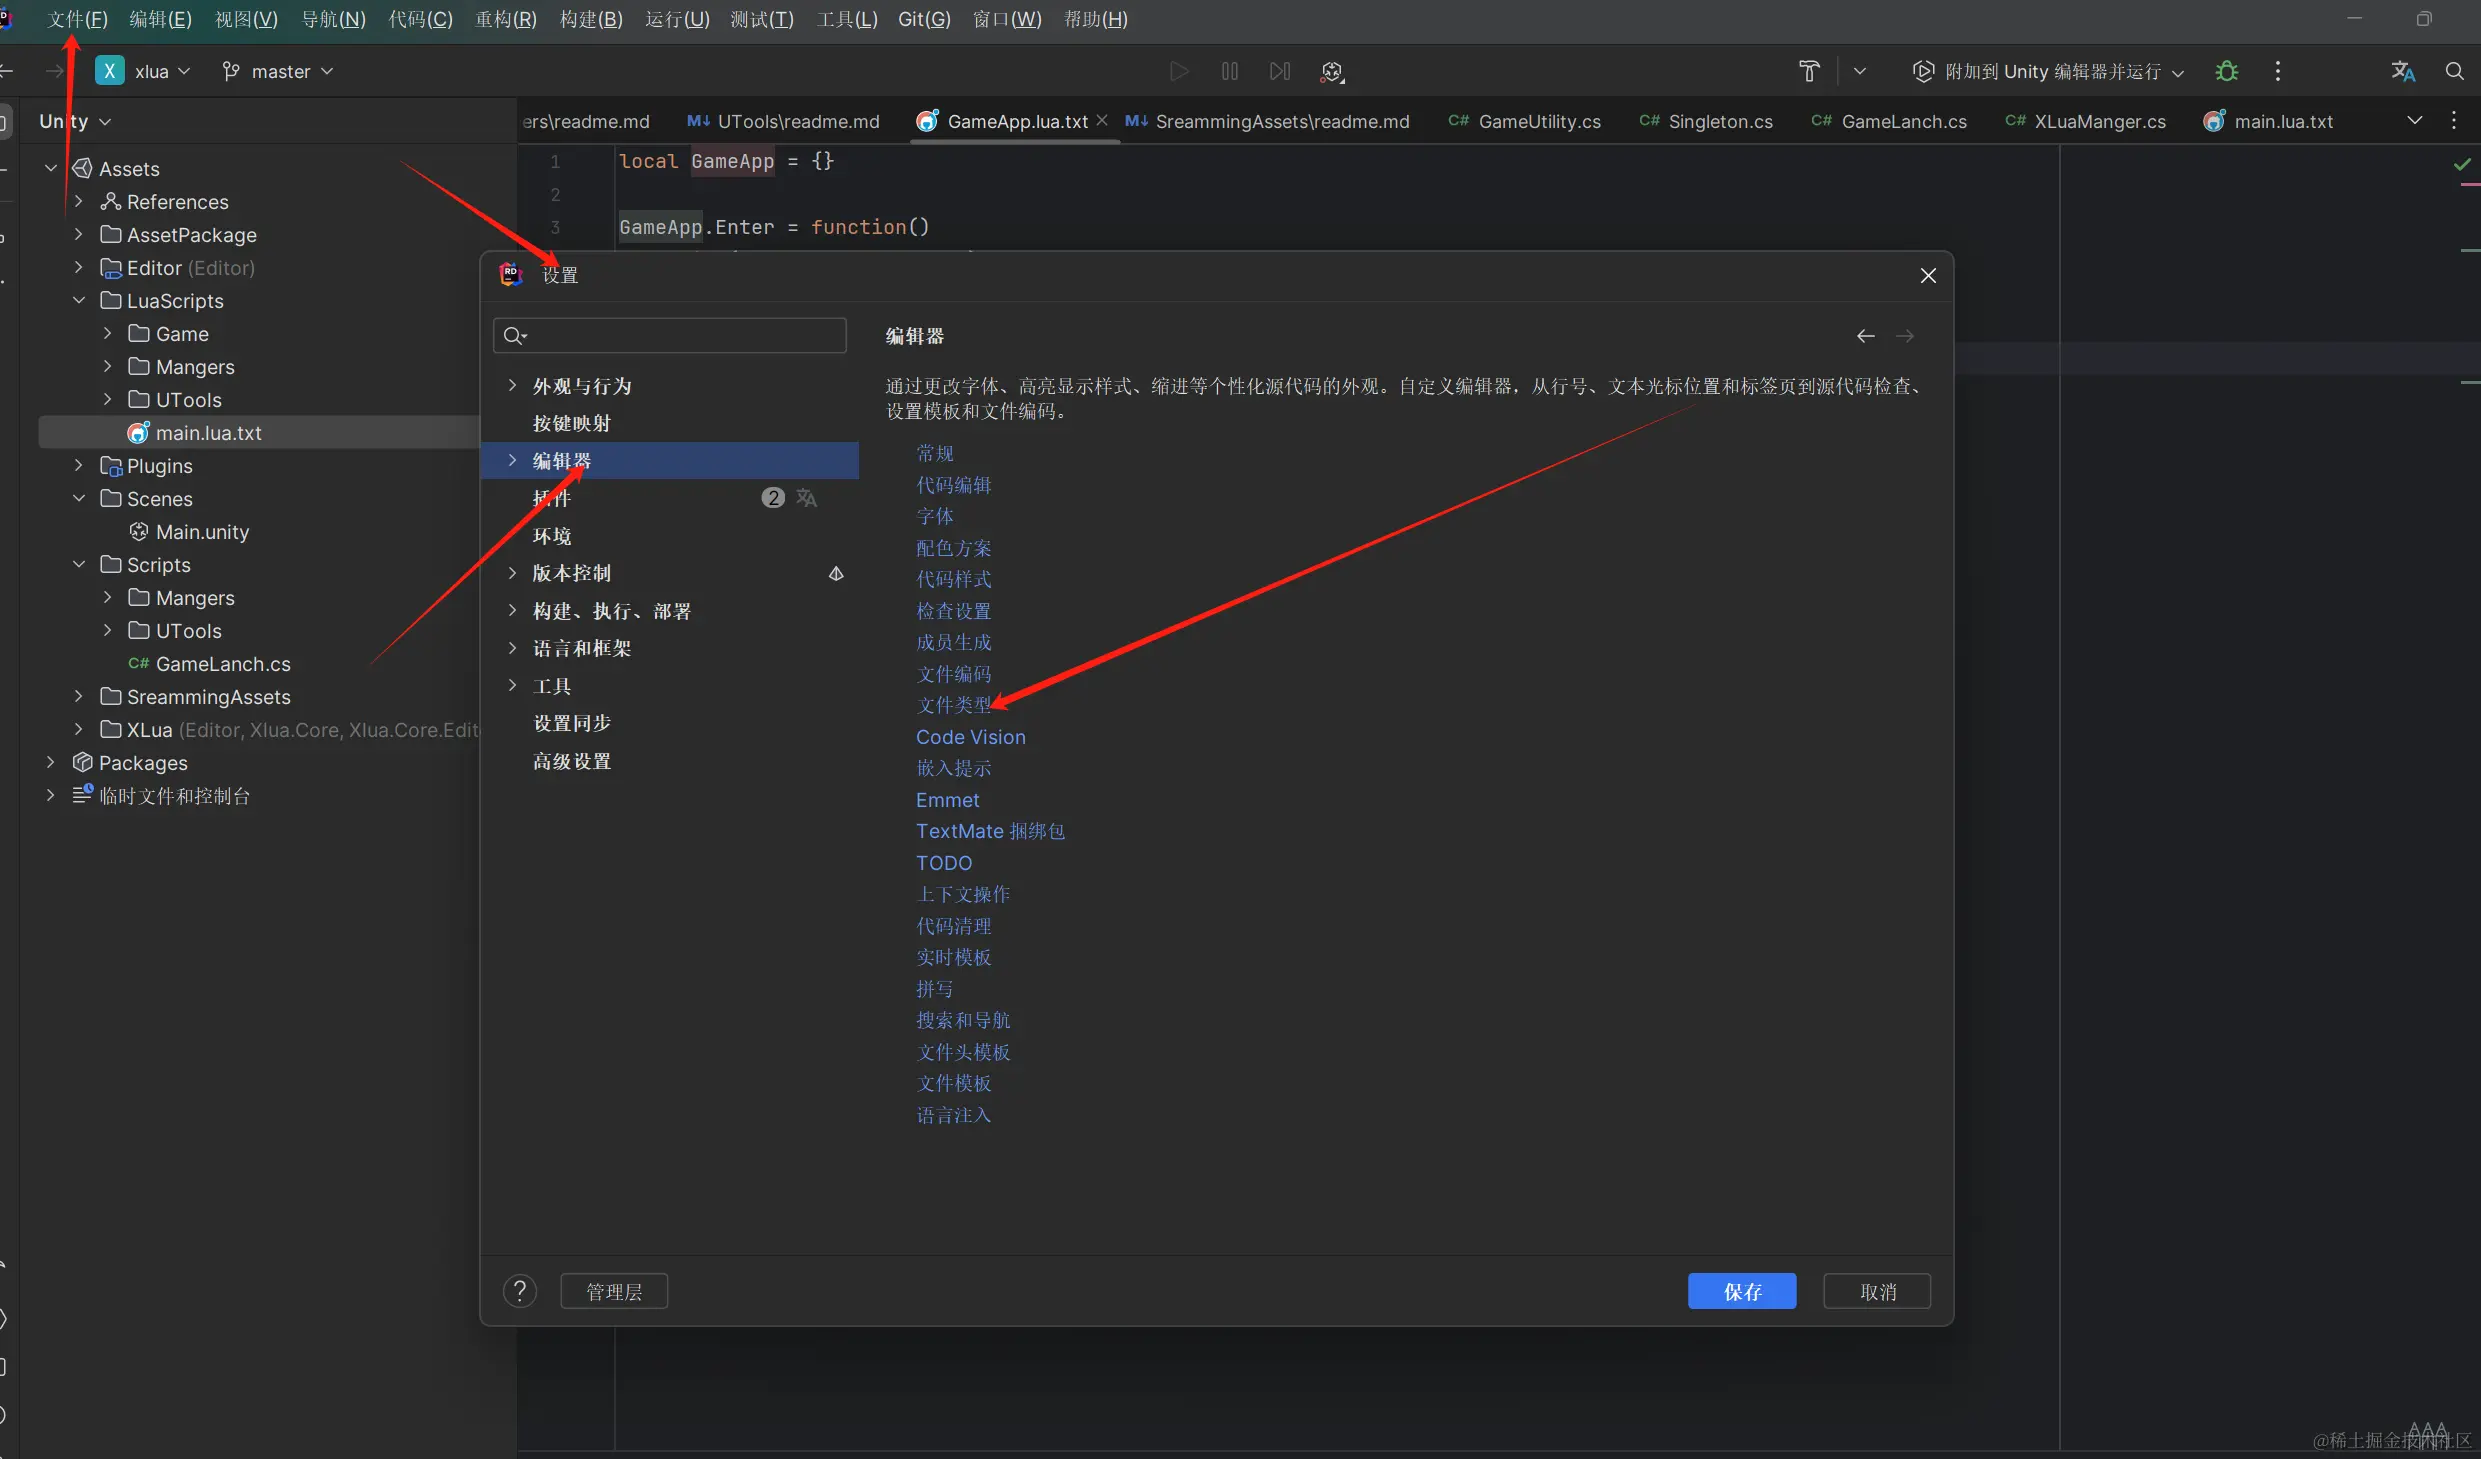Switch to the Singleton.cs tab

(1717, 121)
